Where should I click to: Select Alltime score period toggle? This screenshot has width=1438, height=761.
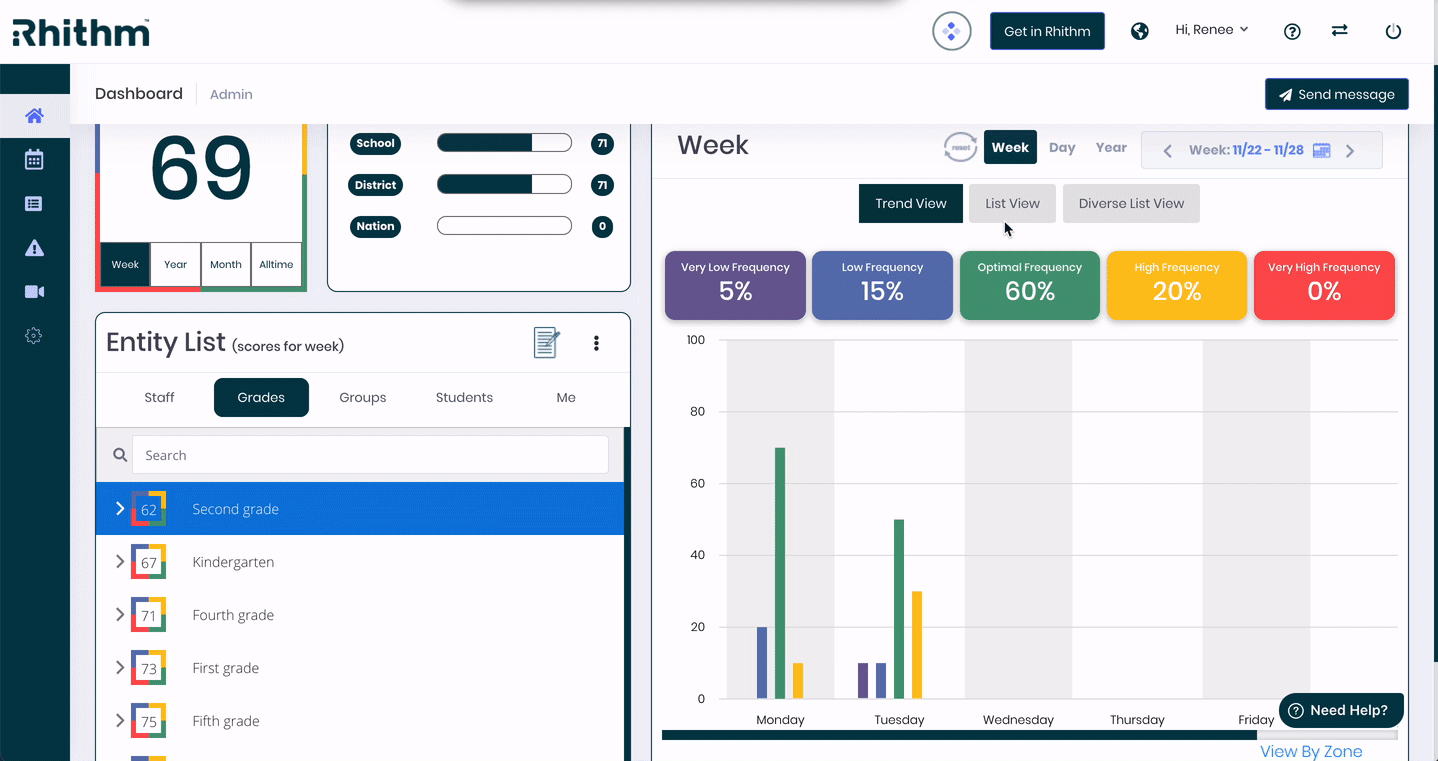point(276,264)
